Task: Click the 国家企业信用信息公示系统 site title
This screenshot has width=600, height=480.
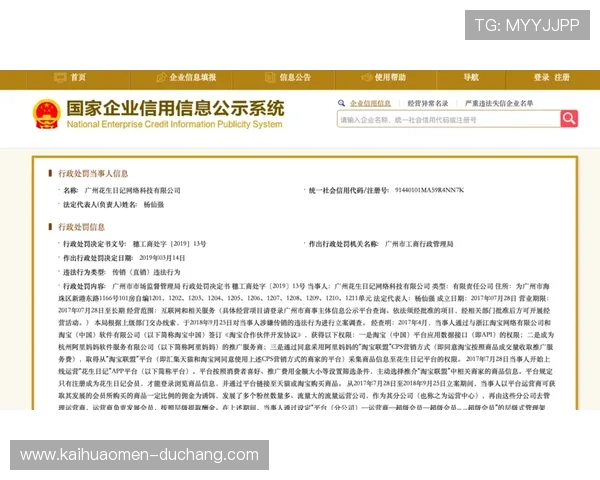Action: click(175, 108)
